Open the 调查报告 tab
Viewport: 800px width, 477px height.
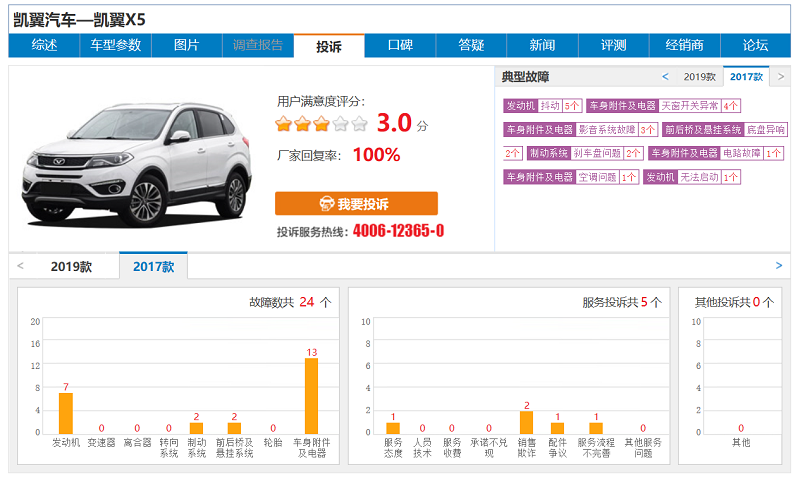(258, 45)
